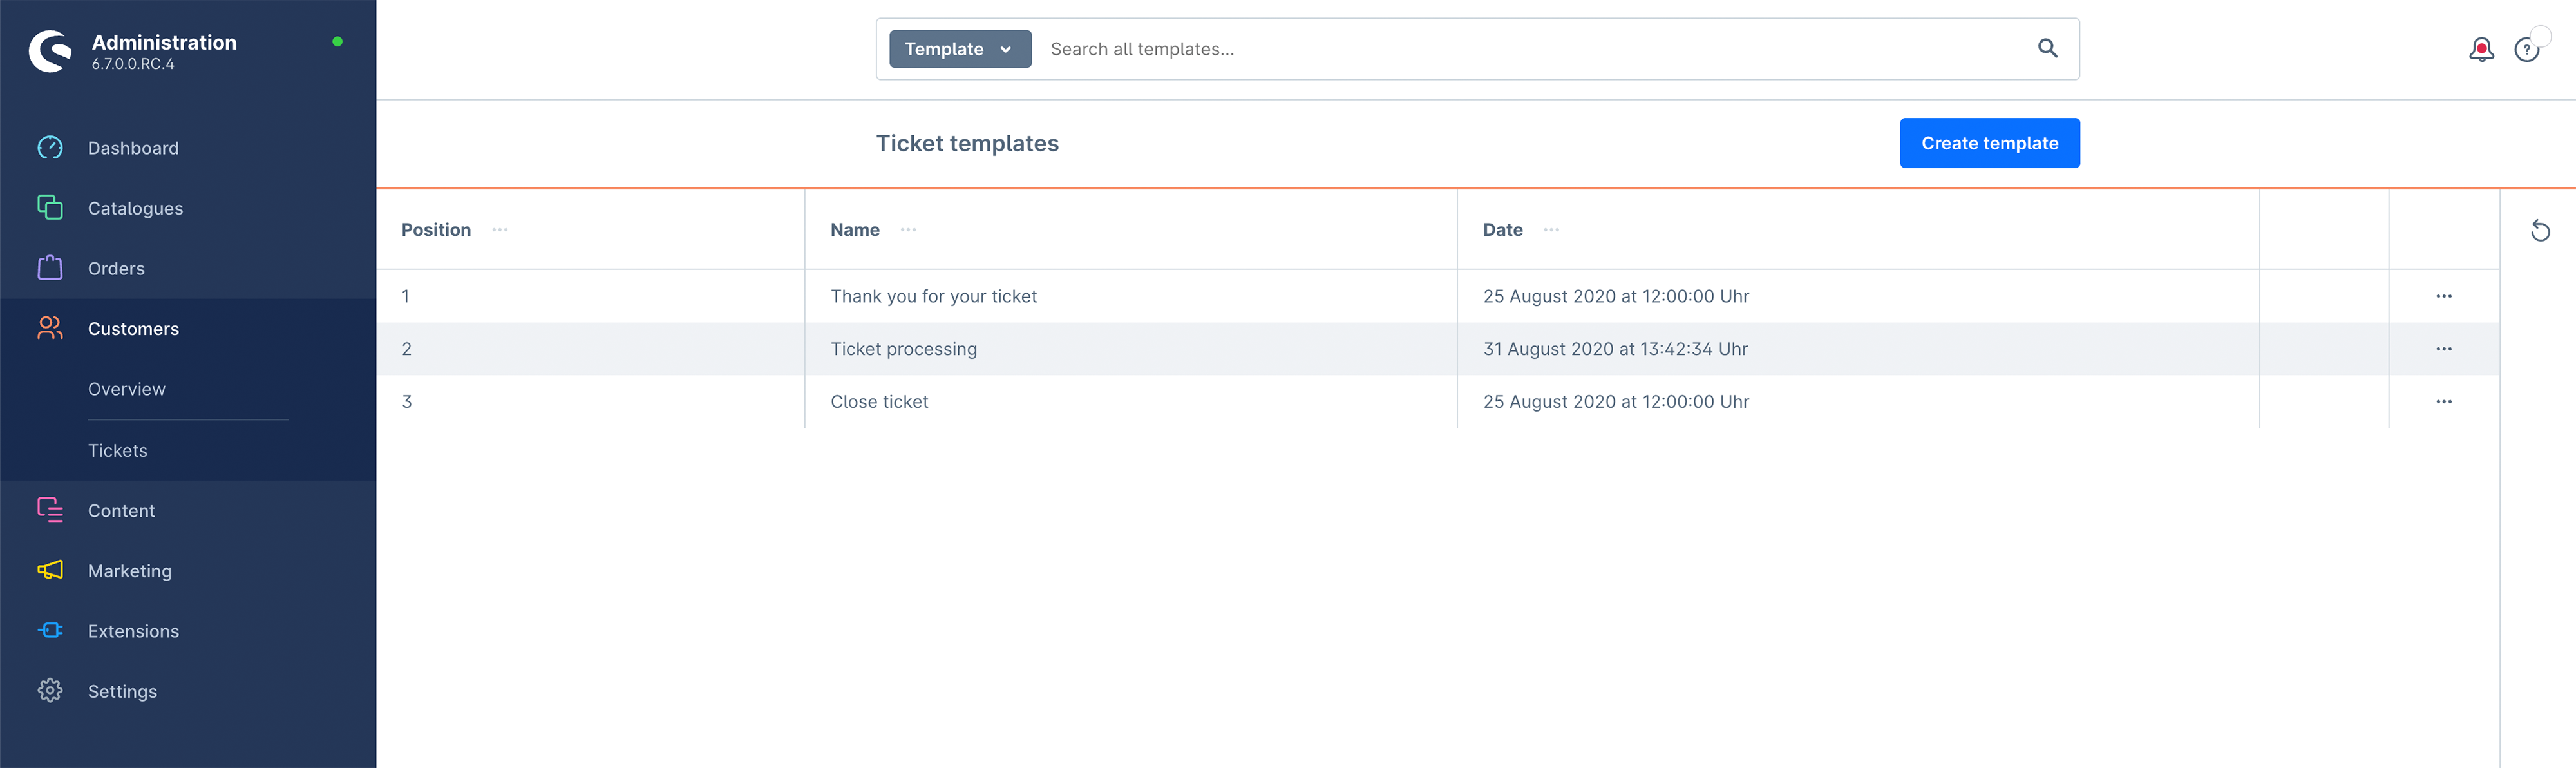Viewport: 2576px width, 768px height.
Task: Open the notifications bell icon
Action: 2481,49
